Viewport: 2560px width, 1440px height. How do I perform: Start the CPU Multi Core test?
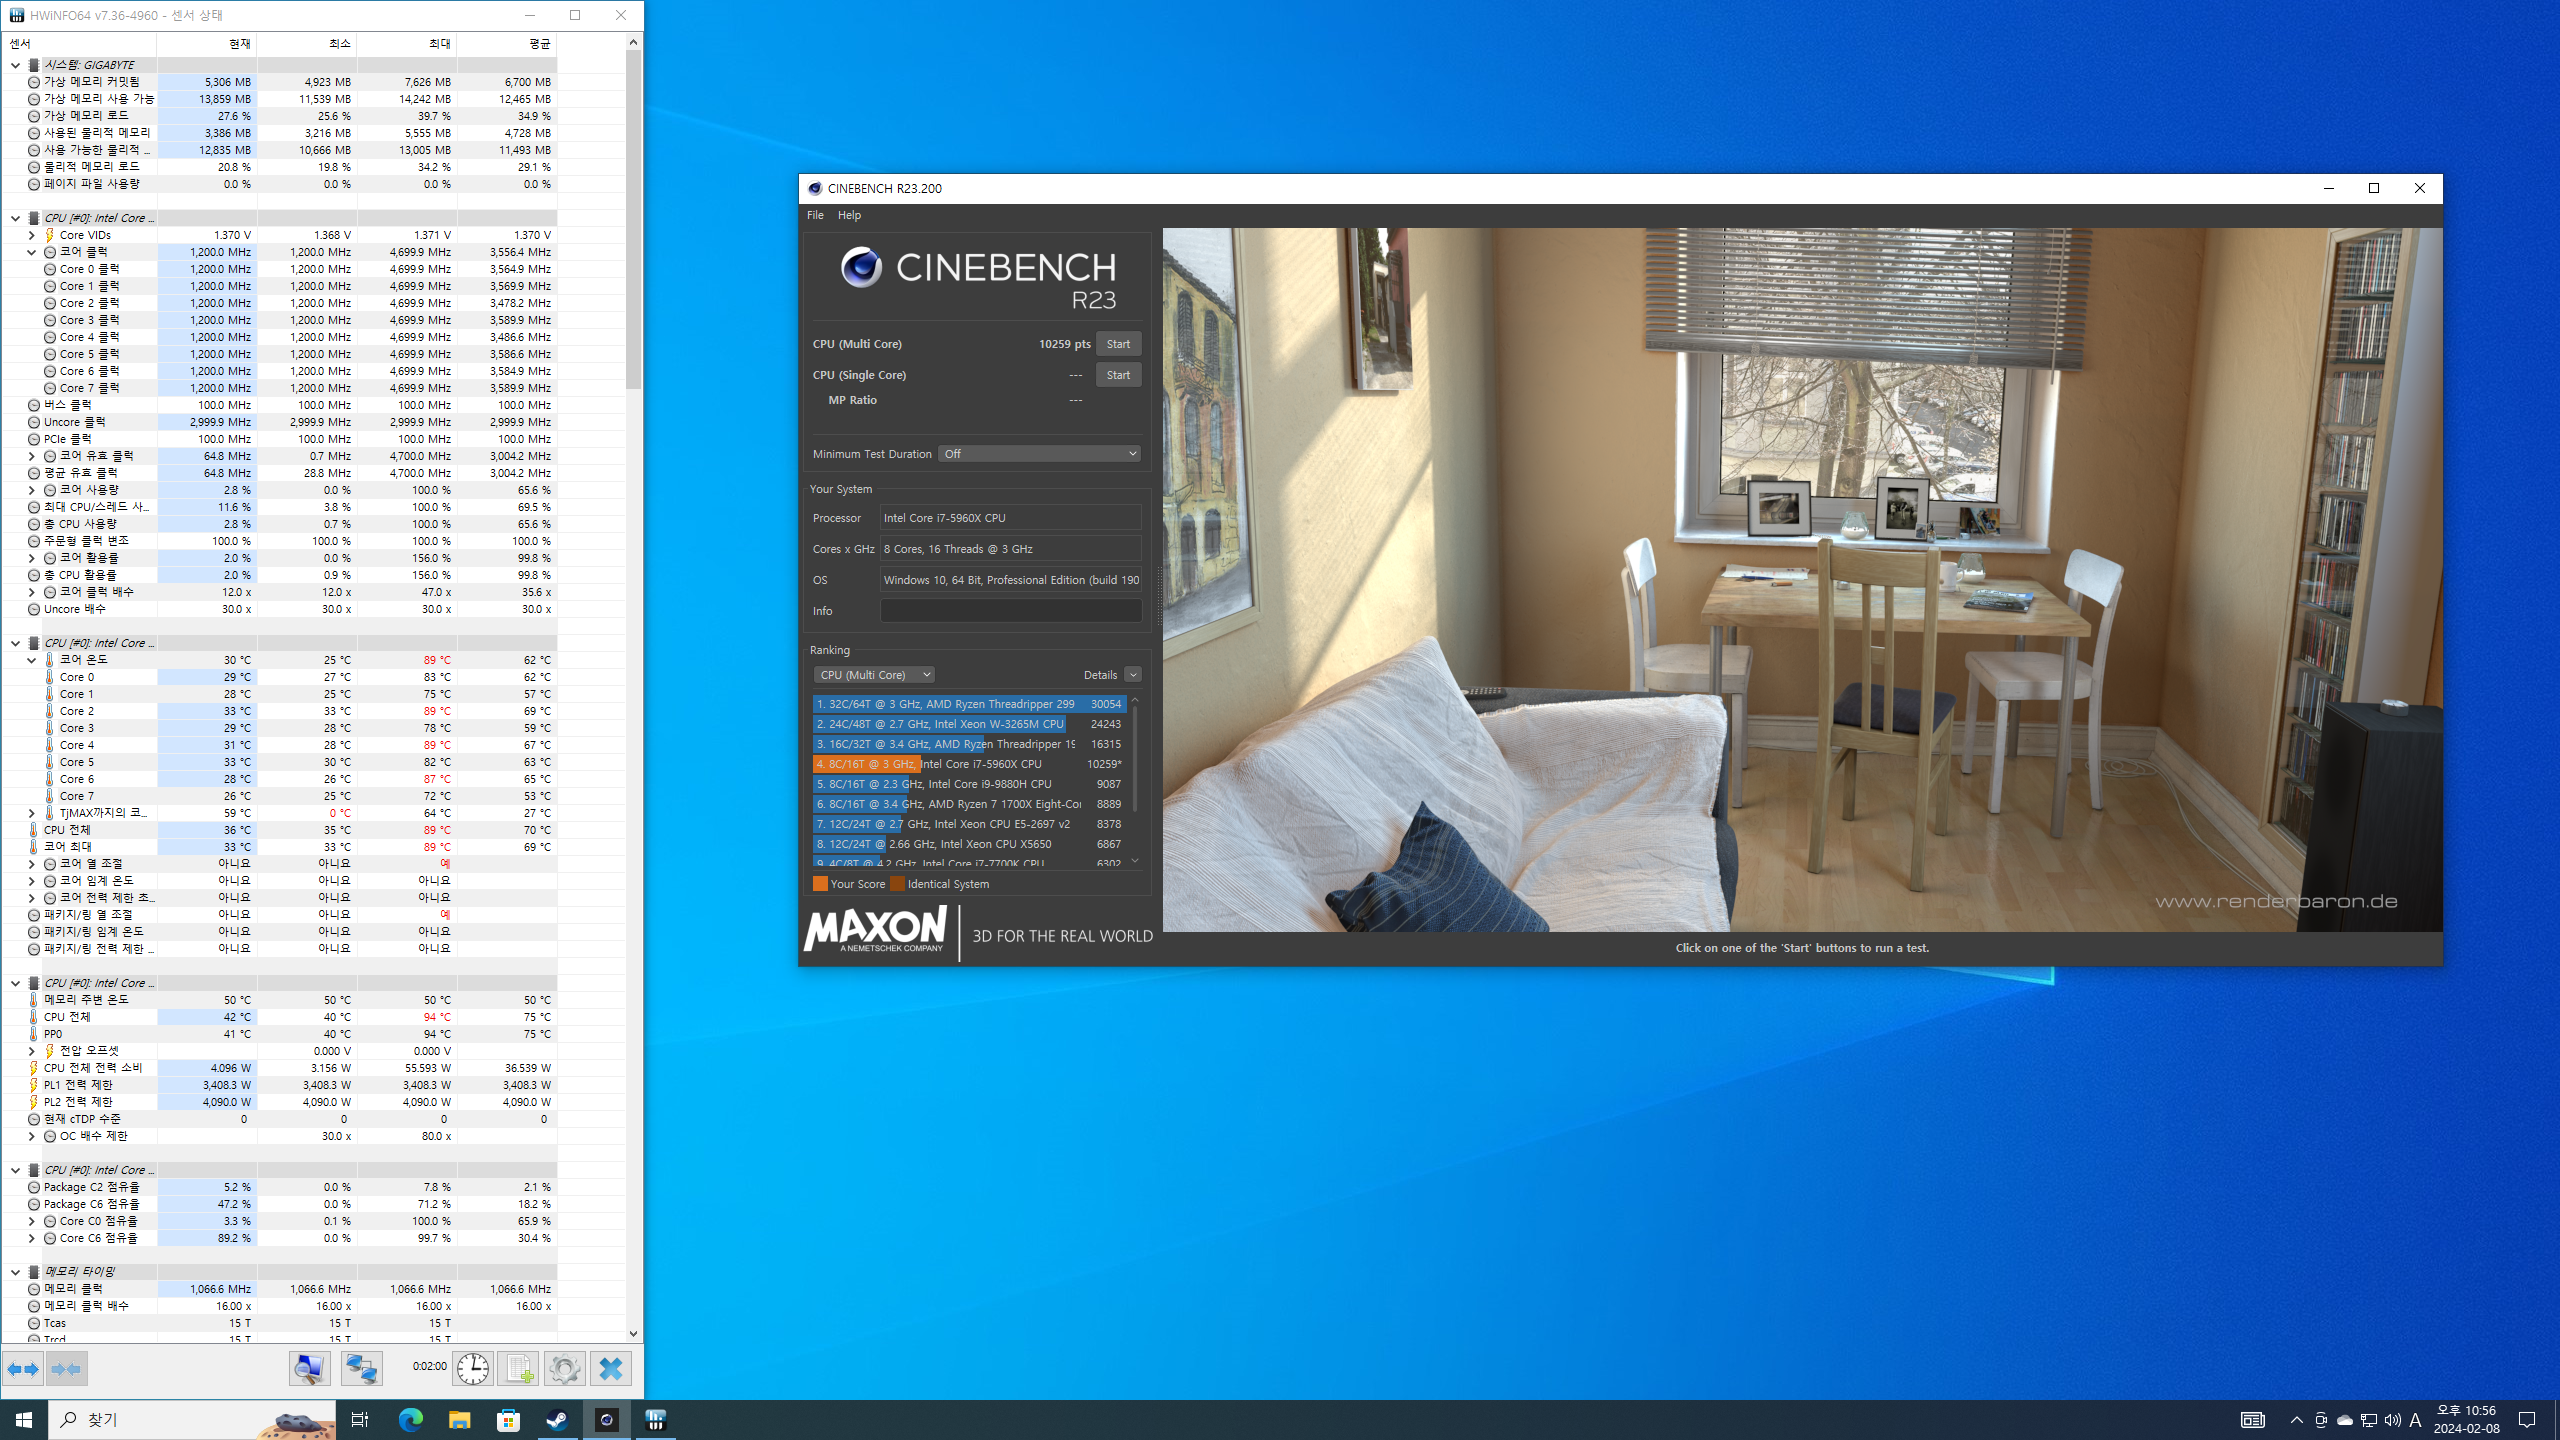[1118, 344]
